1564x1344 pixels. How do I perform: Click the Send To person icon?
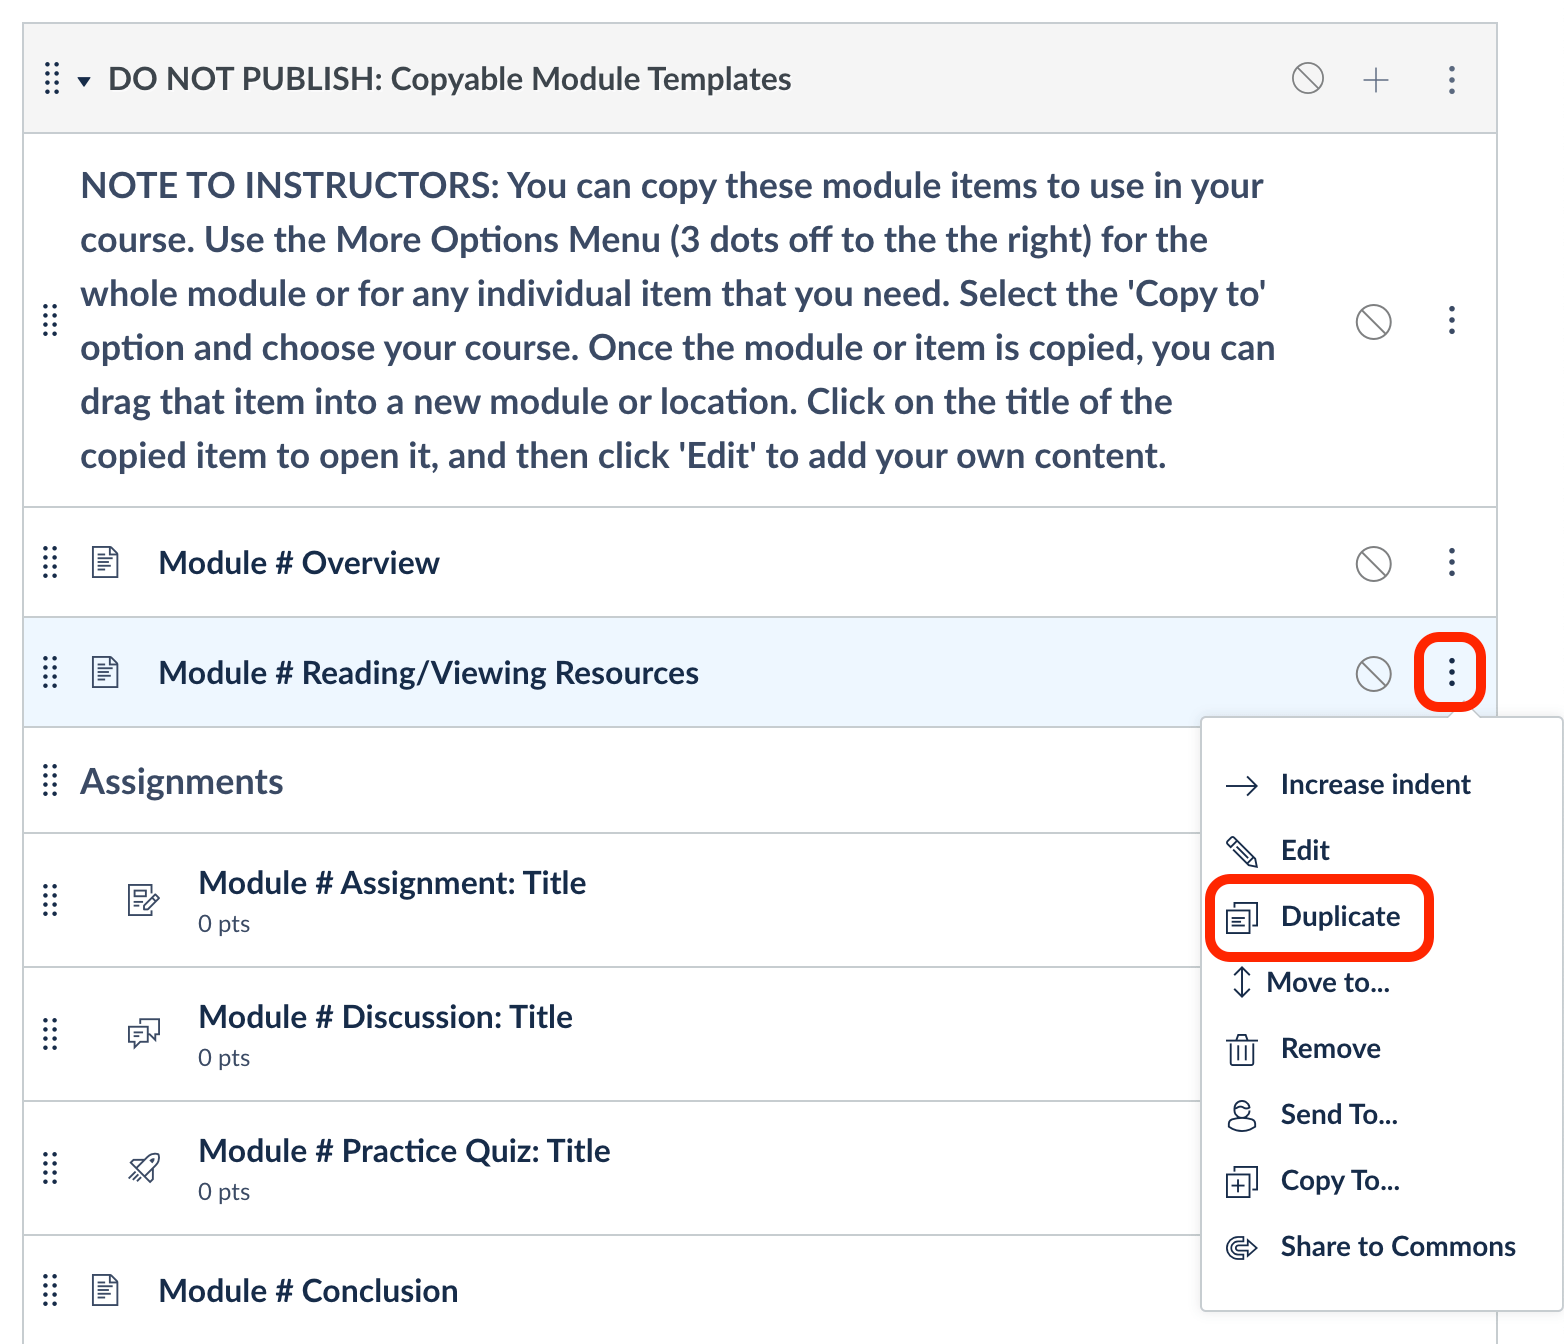pos(1241,1115)
